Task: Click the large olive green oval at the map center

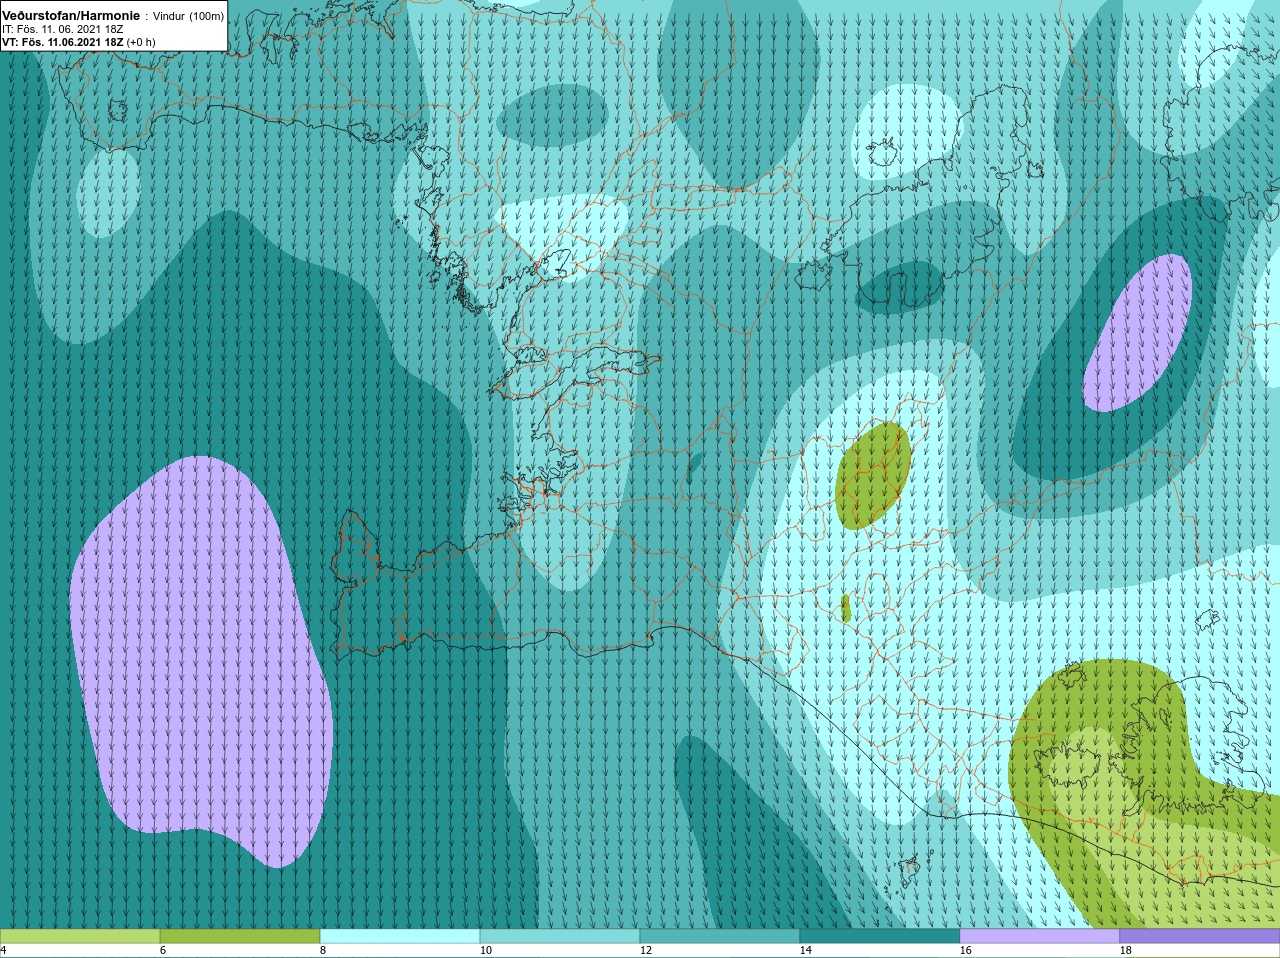Action: coord(873,475)
